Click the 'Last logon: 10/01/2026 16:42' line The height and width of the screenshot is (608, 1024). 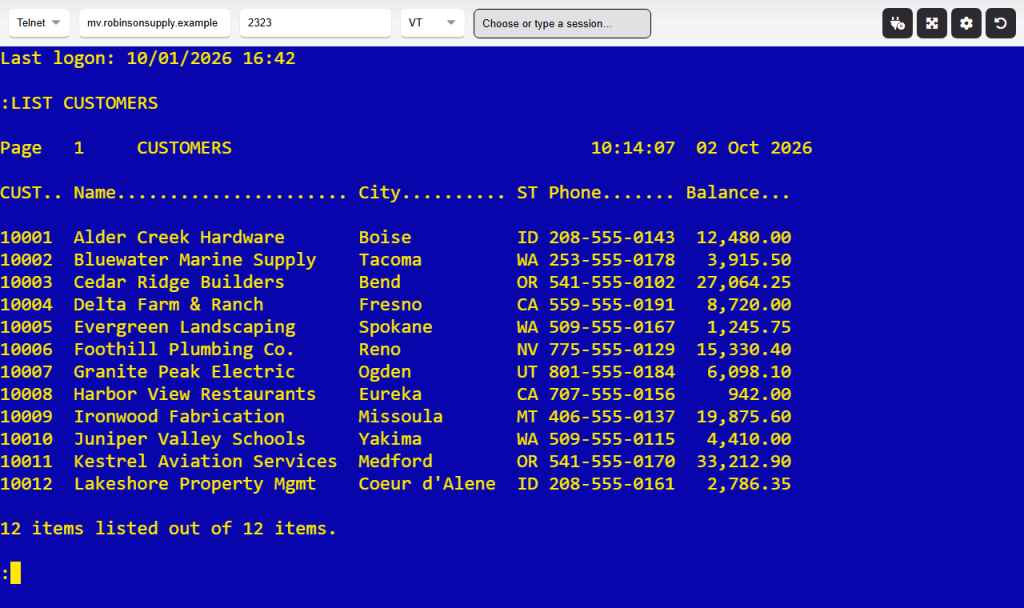148,58
